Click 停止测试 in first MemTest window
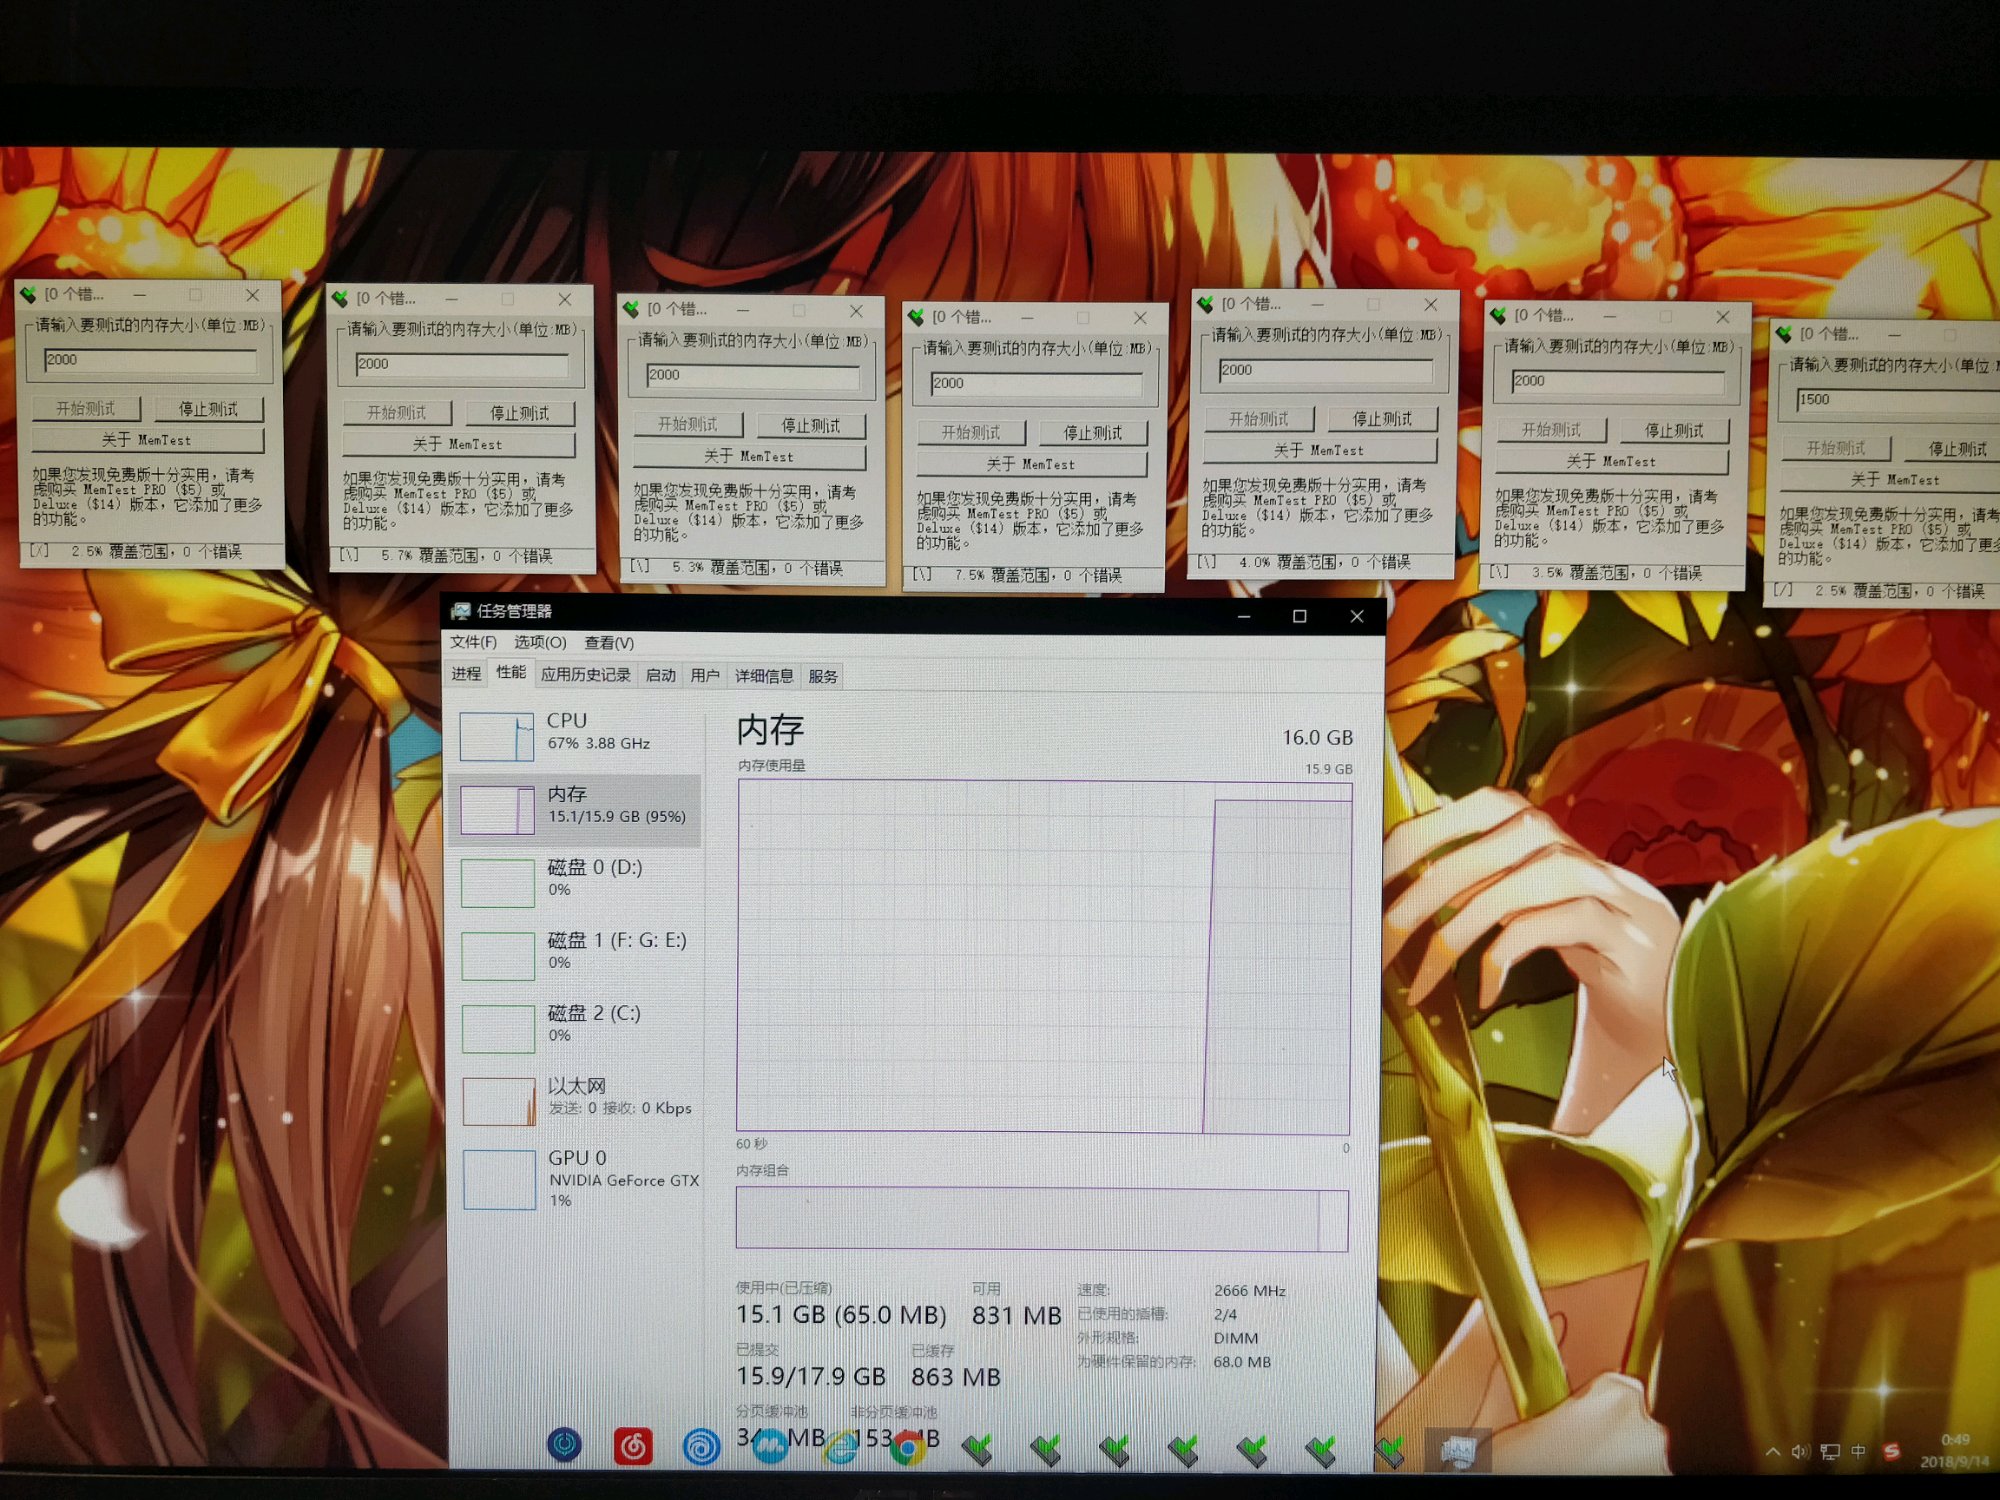 (208, 409)
